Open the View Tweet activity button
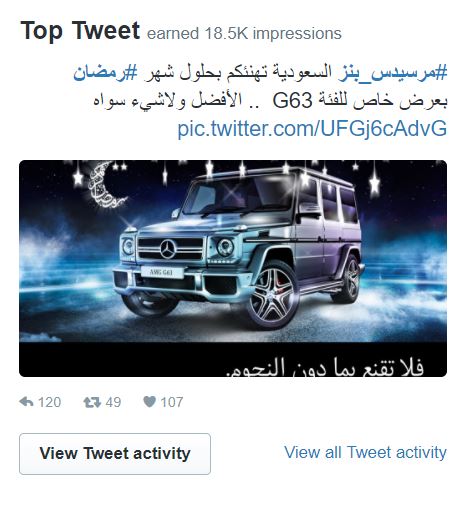Viewport: 463px width, 511px height. (x=115, y=454)
